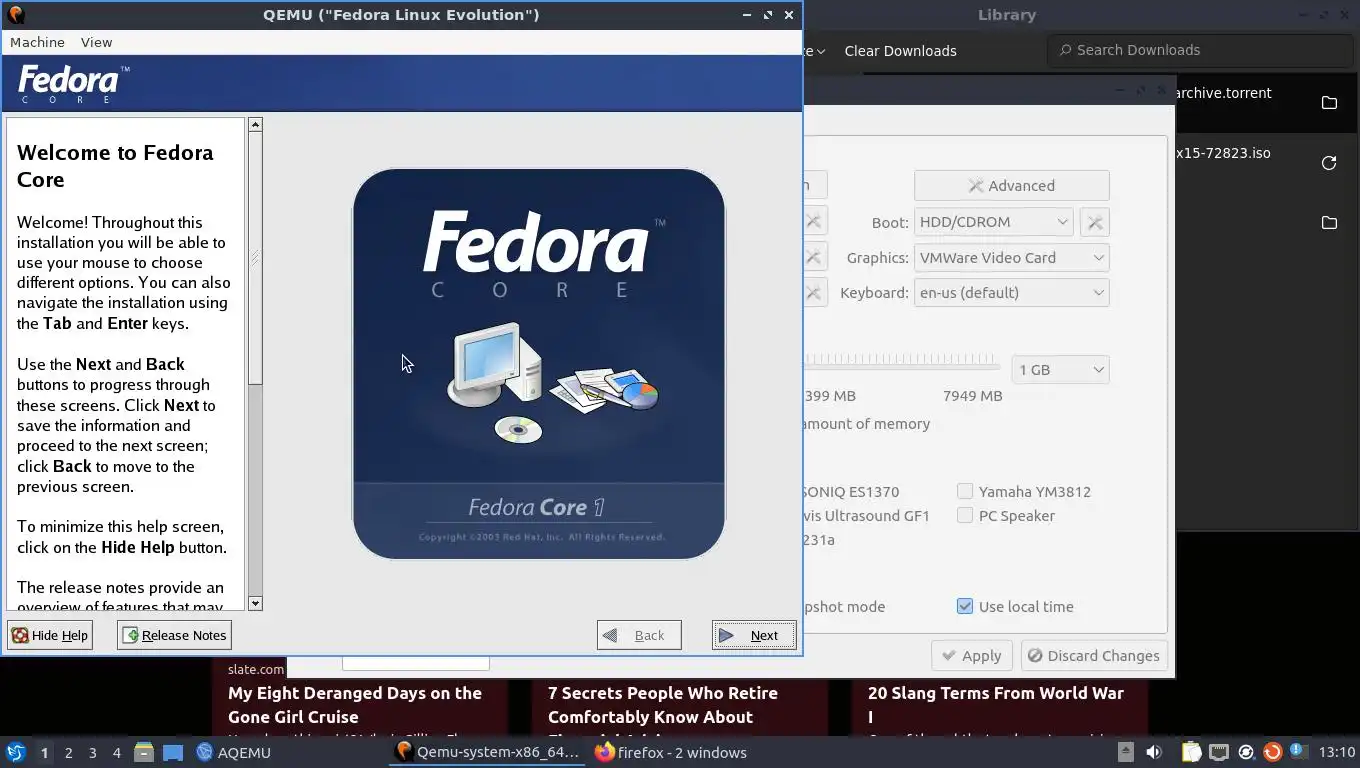Viewport: 1360px width, 768px height.
Task: Disable Use local time checkbox
Action: tap(965, 606)
